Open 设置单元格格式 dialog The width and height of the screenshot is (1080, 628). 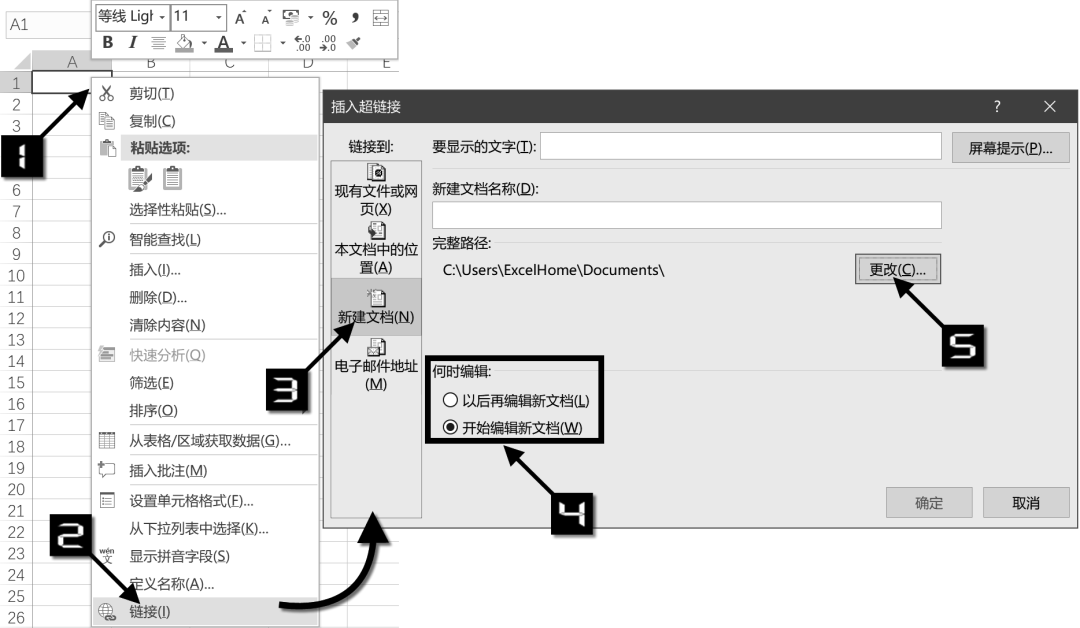tap(205, 501)
